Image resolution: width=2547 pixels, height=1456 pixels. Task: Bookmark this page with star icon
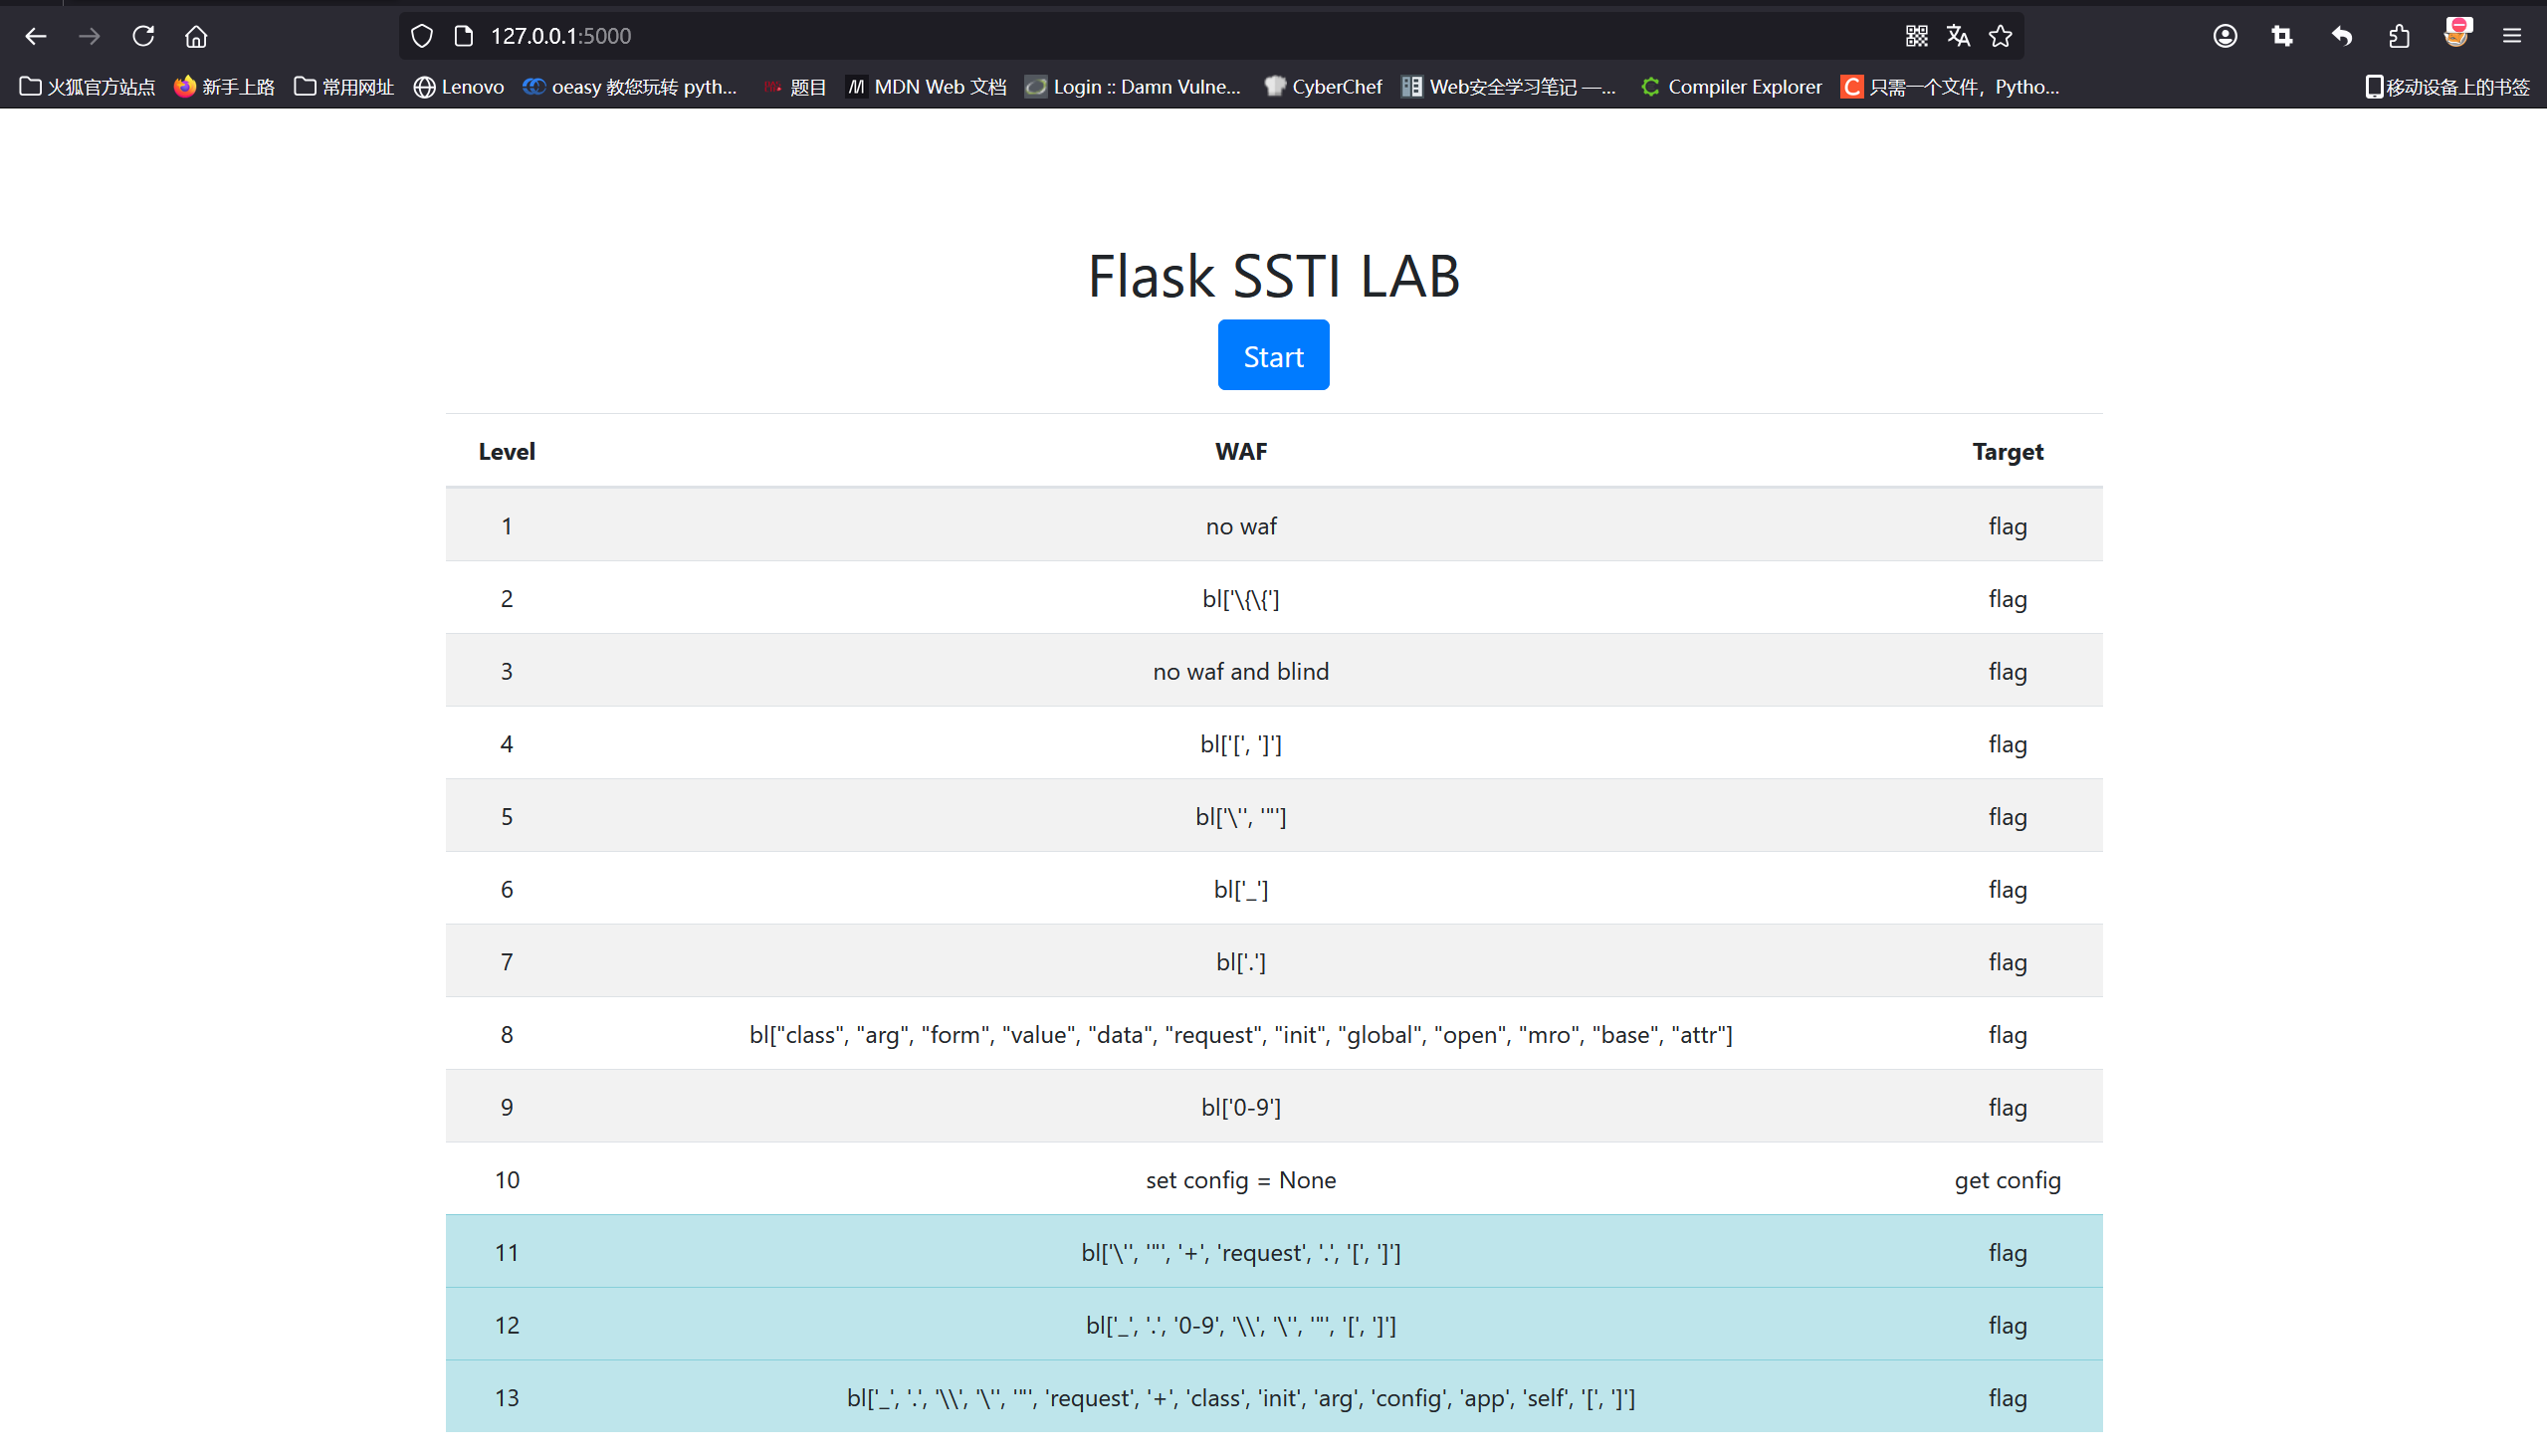pyautogui.click(x=2000, y=36)
